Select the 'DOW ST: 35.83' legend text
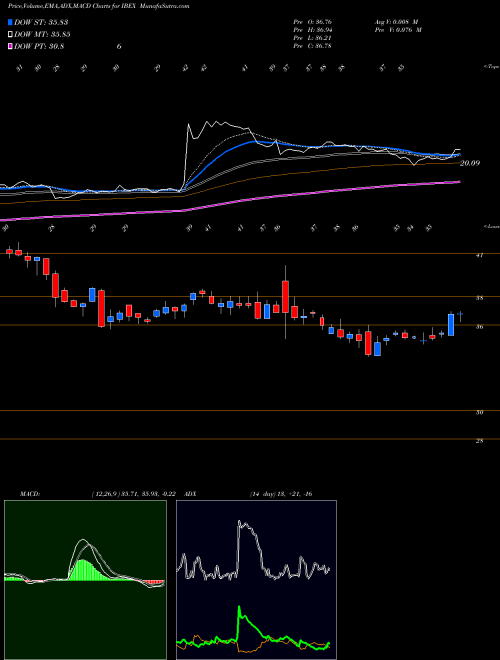This screenshot has height=660, width=500. click(x=41, y=22)
